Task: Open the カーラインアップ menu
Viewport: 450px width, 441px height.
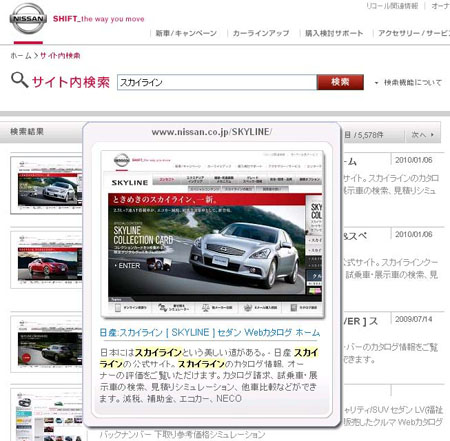Action: point(261,33)
